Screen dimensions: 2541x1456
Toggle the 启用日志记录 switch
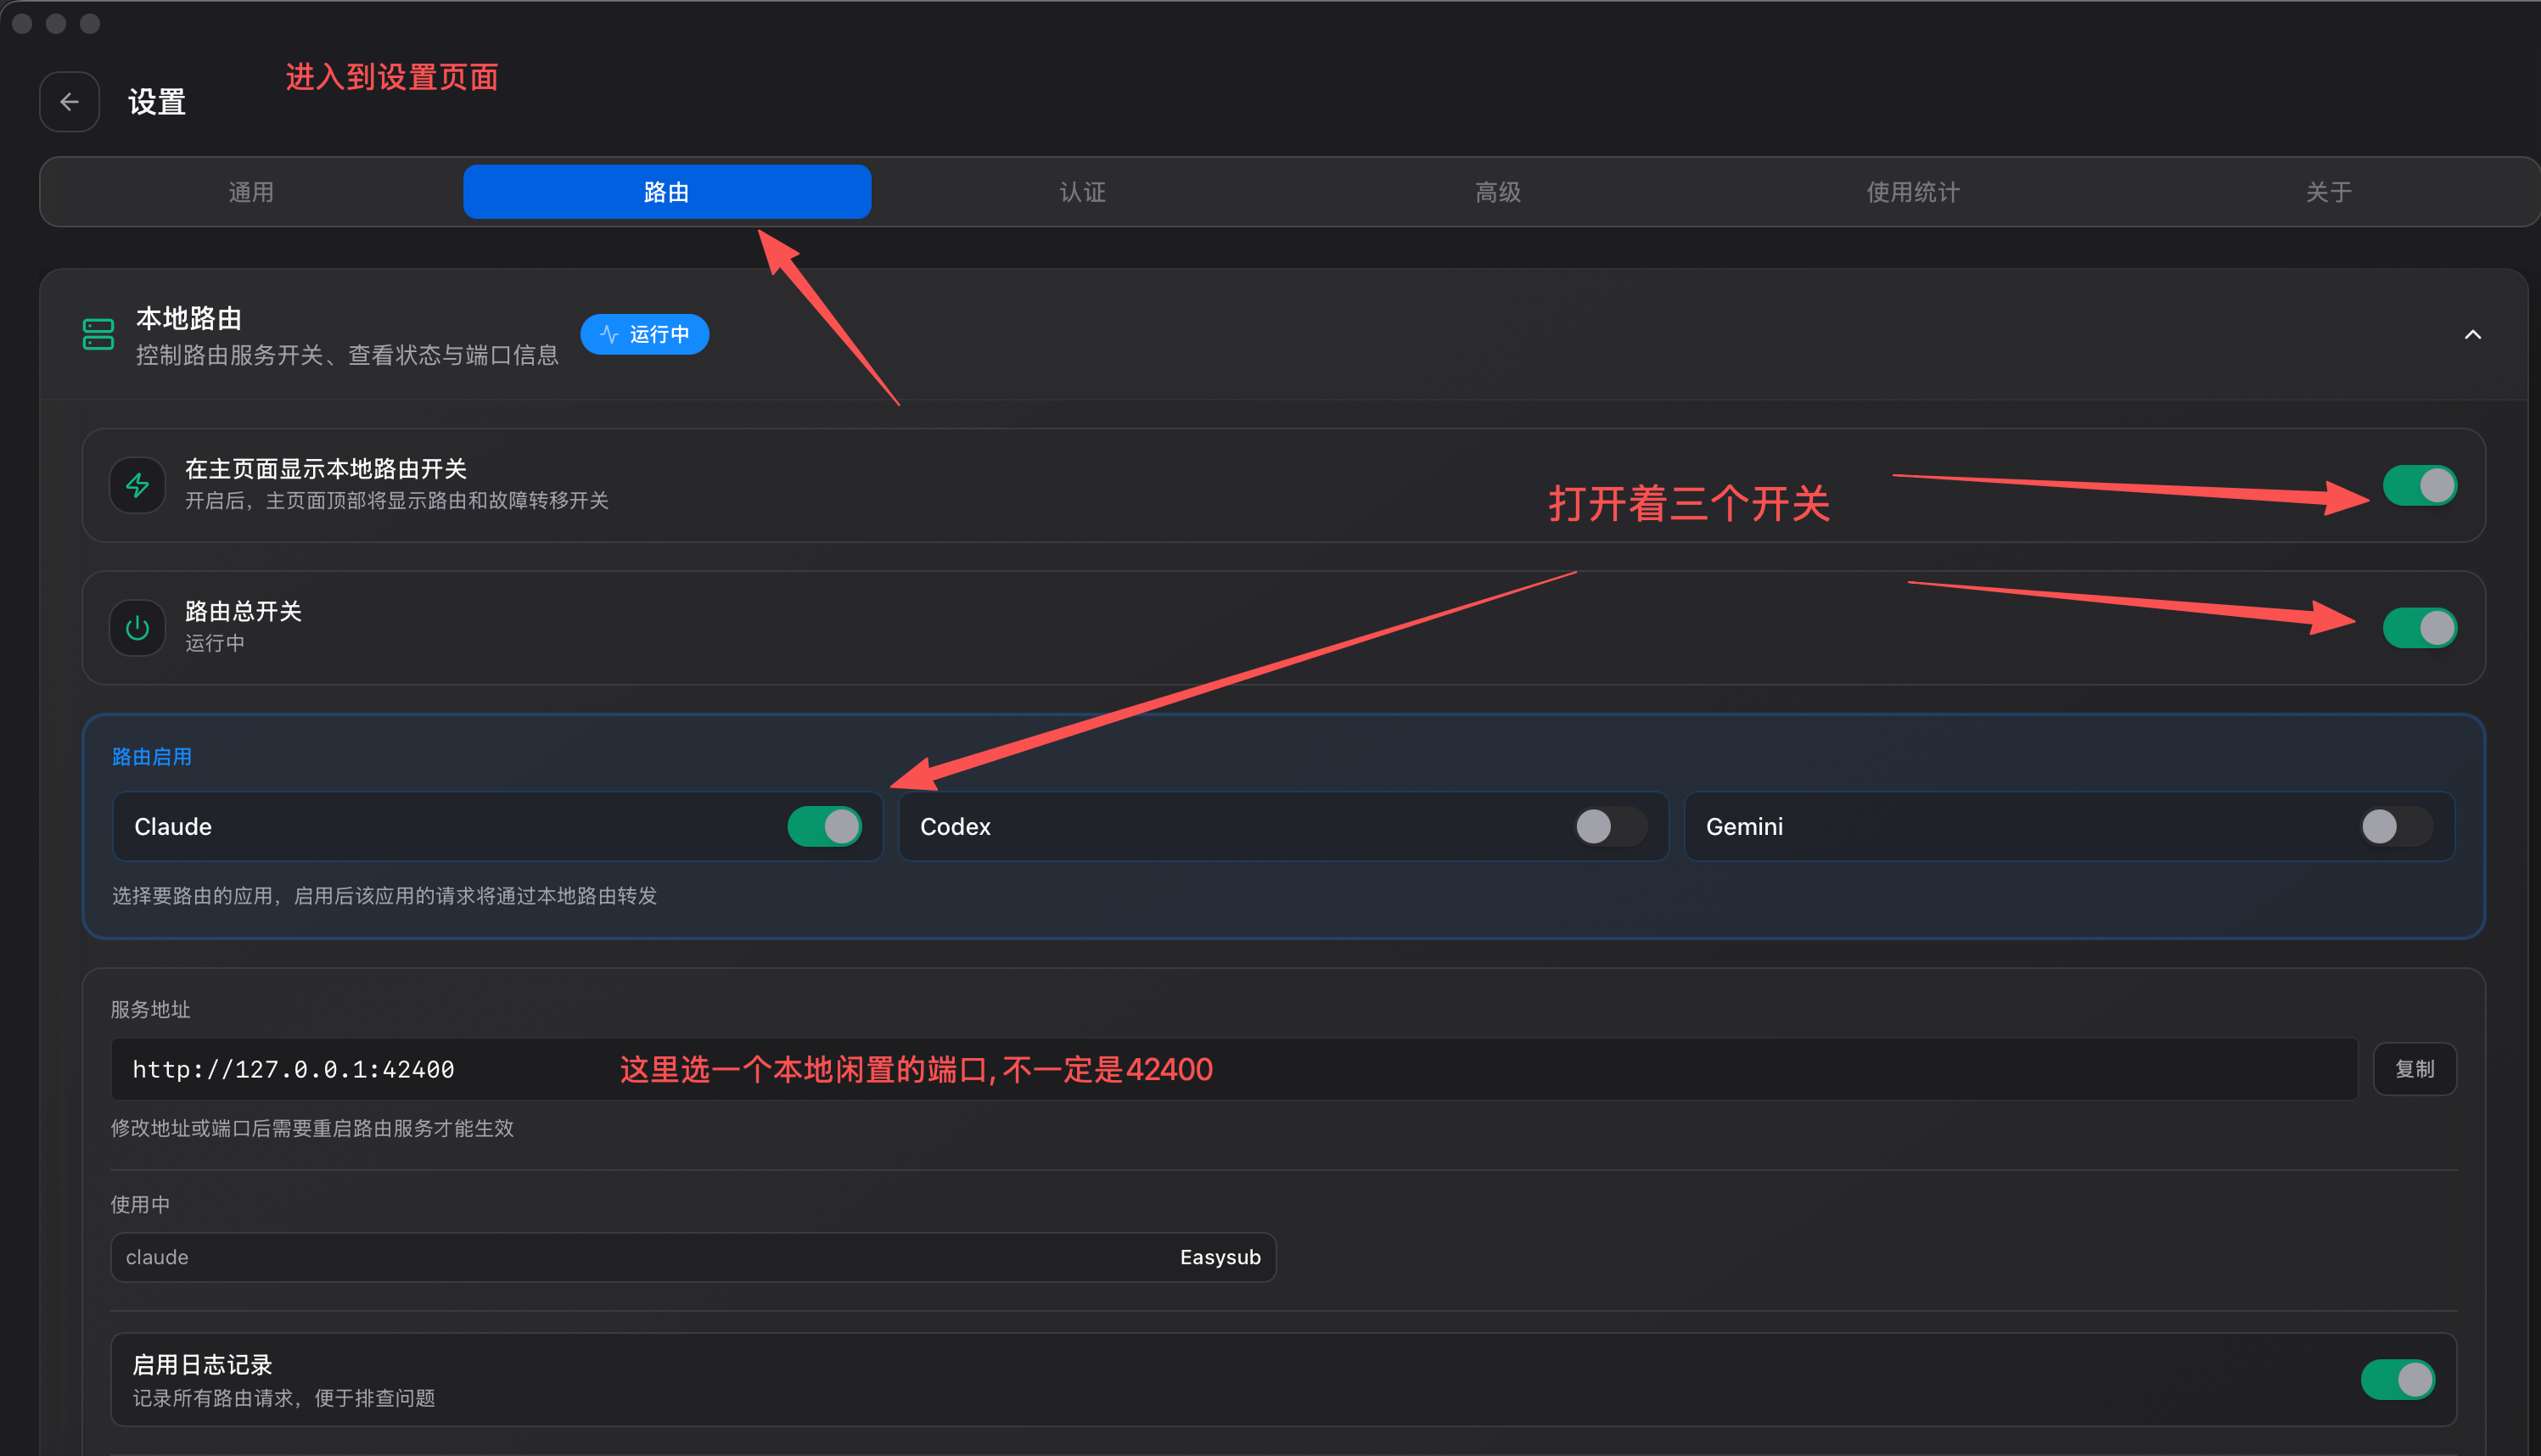coord(2397,1380)
